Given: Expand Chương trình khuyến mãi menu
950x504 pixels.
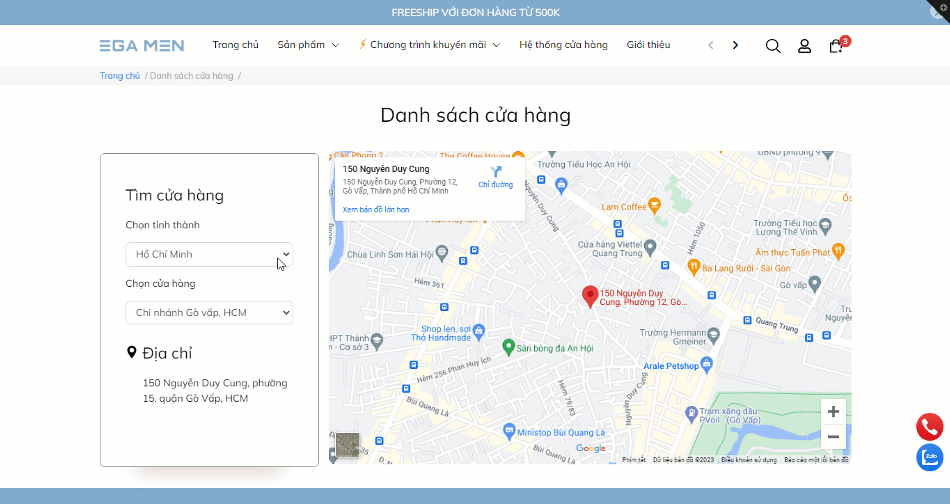Looking at the screenshot, I should tap(429, 45).
